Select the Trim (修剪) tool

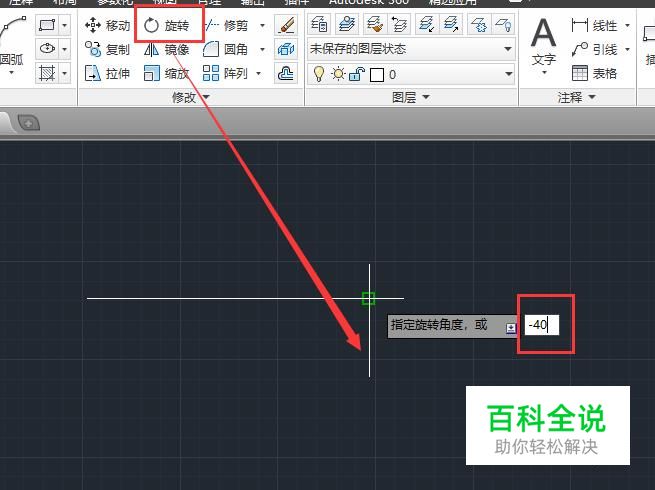coord(226,25)
